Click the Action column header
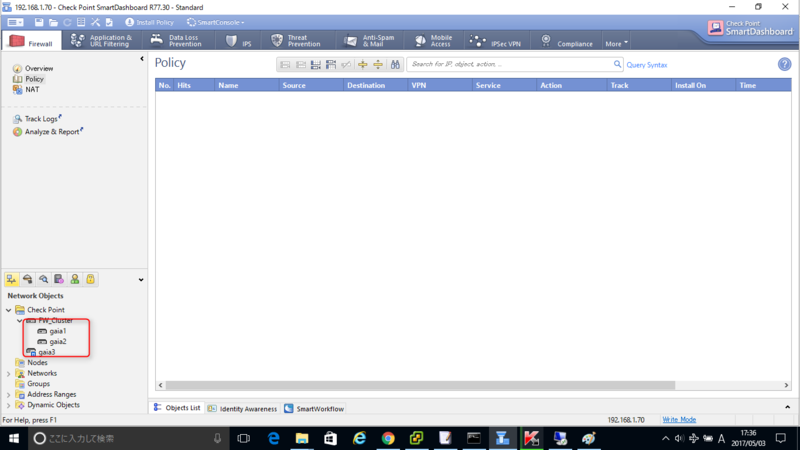The height and width of the screenshot is (450, 800). [571, 85]
